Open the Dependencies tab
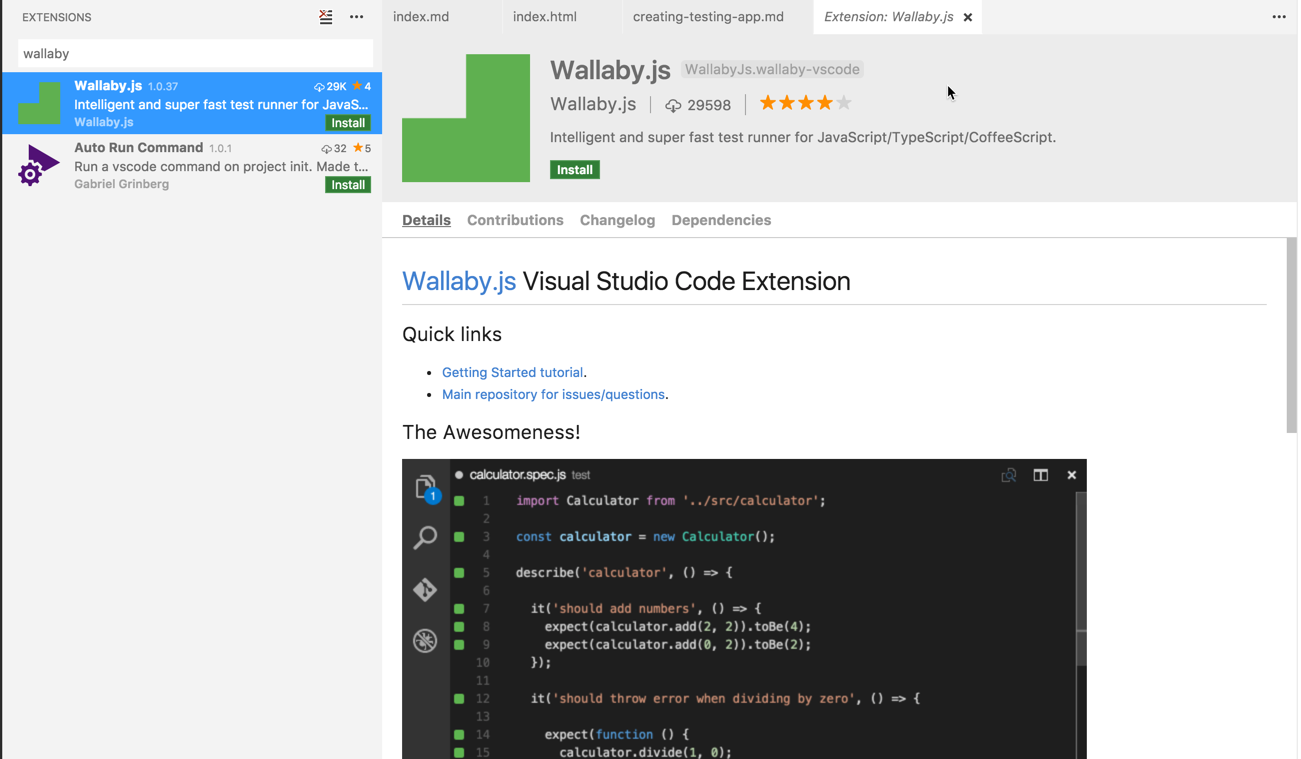 pos(721,220)
